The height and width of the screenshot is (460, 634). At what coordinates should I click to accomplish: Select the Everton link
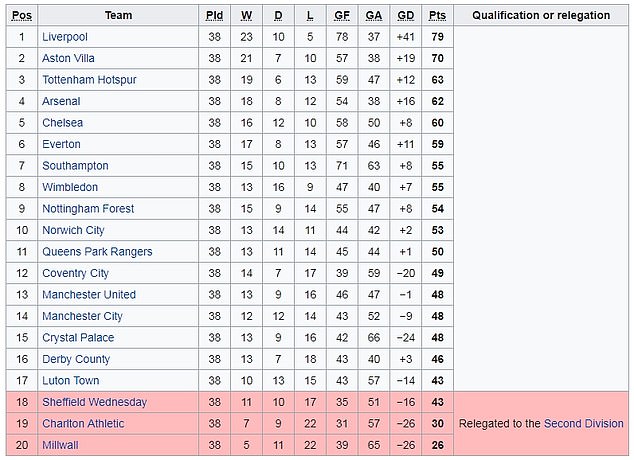[x=61, y=144]
